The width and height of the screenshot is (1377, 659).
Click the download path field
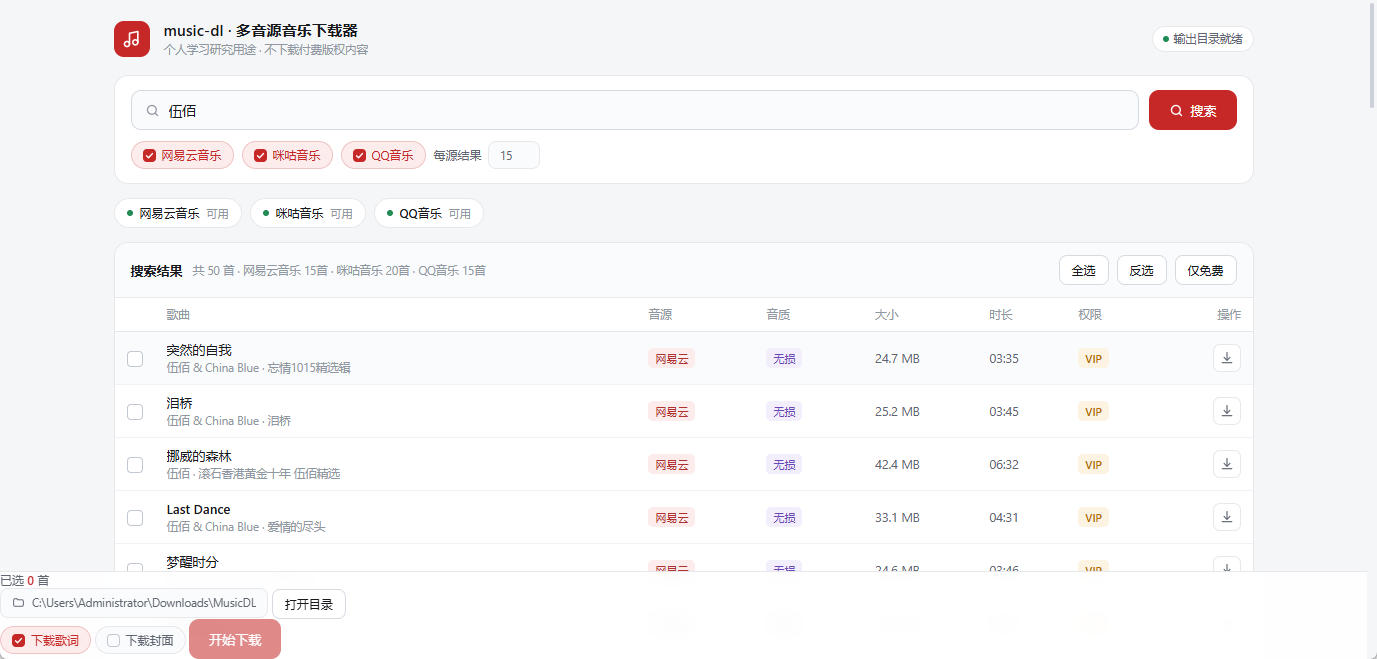pyautogui.click(x=134, y=603)
